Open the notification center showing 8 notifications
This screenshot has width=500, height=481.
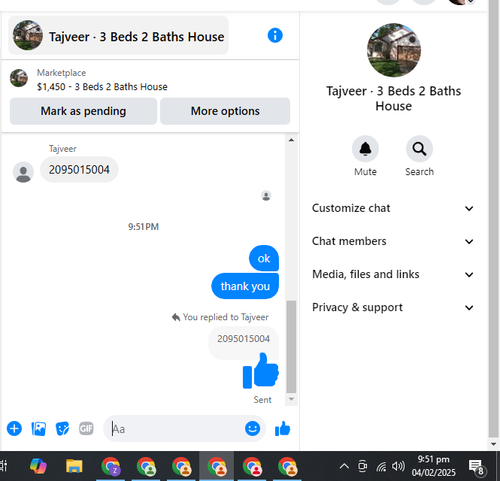click(477, 467)
